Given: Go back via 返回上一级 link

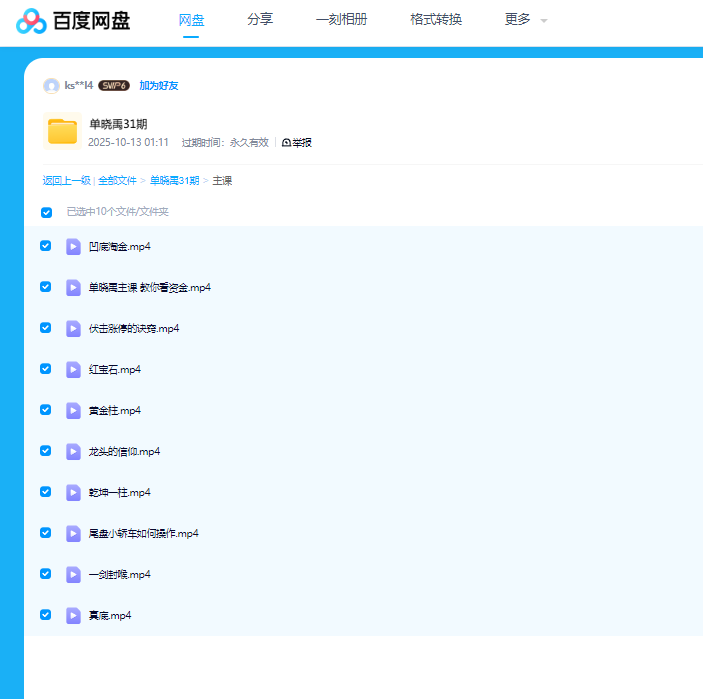Looking at the screenshot, I should click(66, 181).
